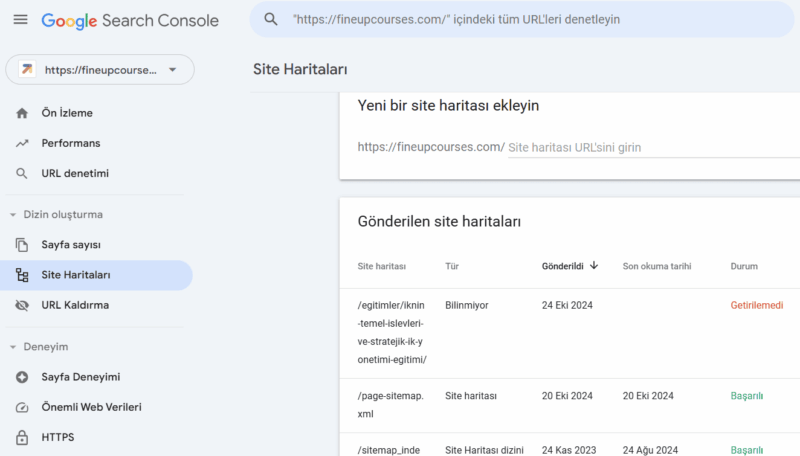Select Site Haritaları in sidebar
The height and width of the screenshot is (456, 800).
[x=96, y=275]
